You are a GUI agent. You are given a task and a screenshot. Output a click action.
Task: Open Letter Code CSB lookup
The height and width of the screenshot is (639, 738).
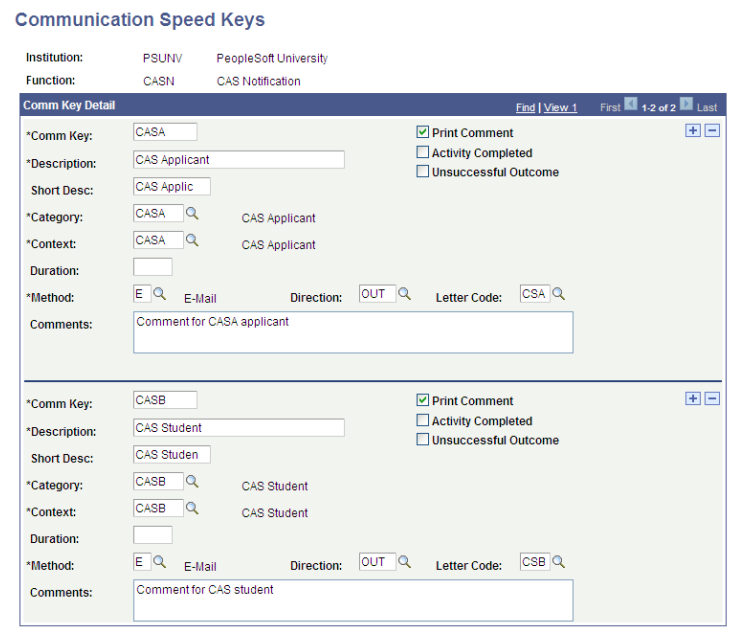558,562
